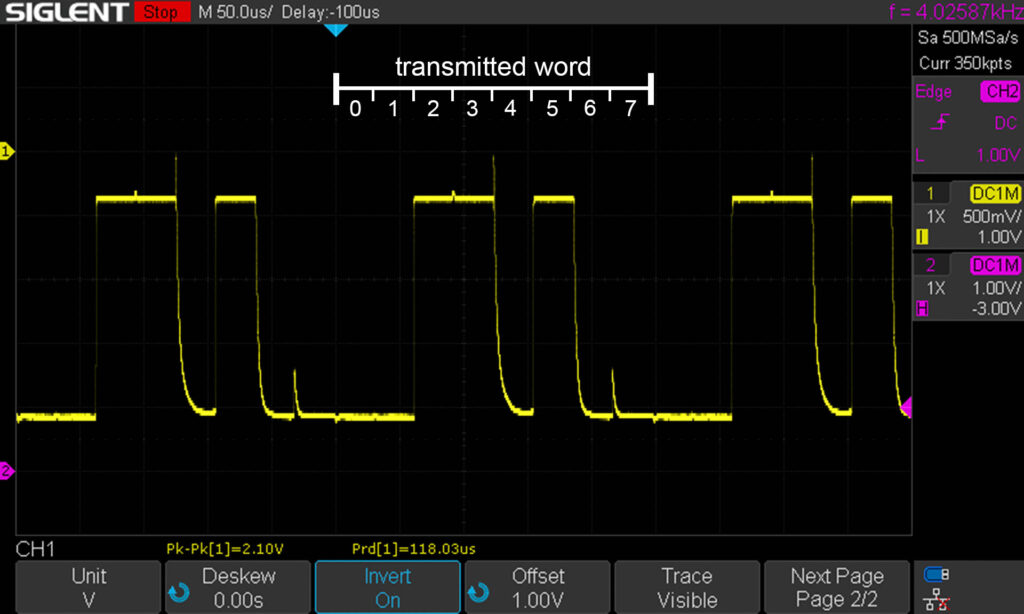
Task: Click the Sa 500MSa/s sample rate
Action: tap(967, 38)
